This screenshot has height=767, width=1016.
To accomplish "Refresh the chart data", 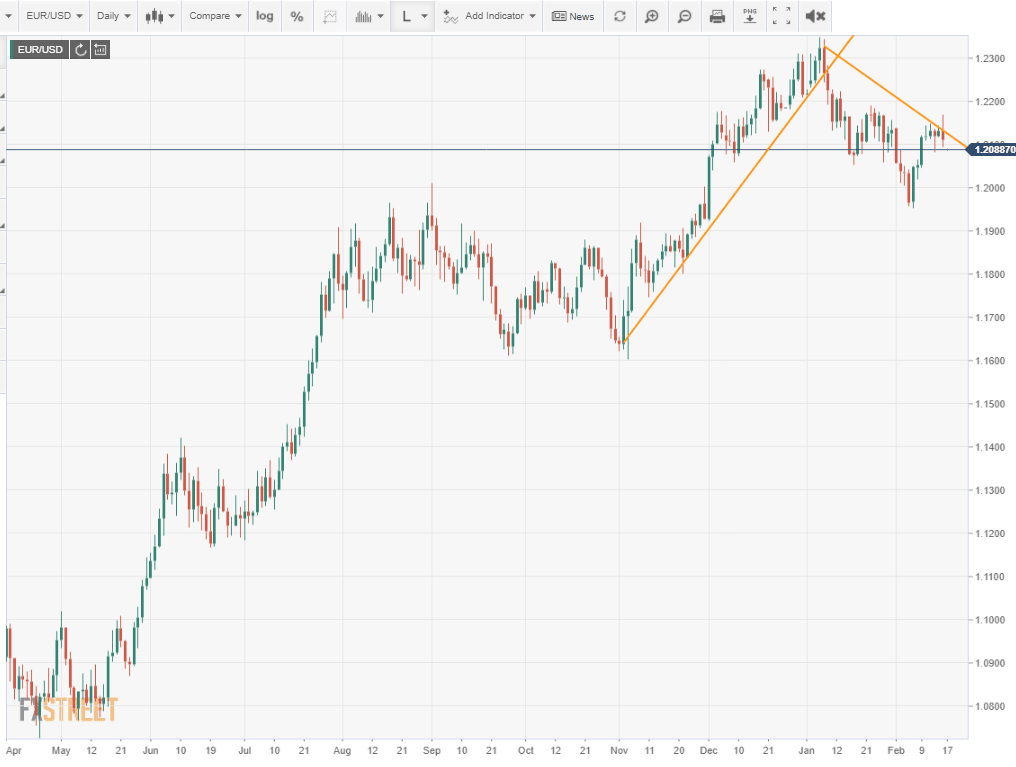I will [x=620, y=16].
